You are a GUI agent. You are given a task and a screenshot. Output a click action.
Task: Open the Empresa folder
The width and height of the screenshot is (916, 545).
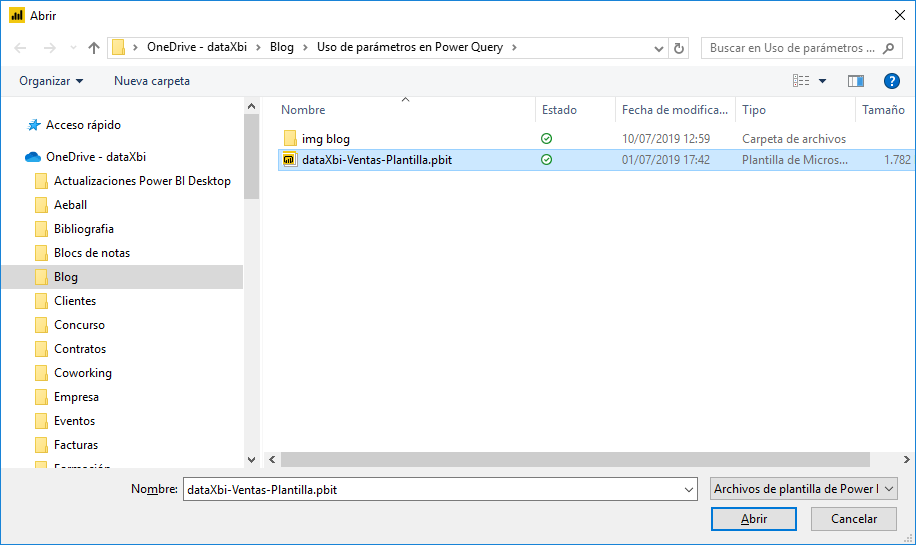click(x=76, y=397)
